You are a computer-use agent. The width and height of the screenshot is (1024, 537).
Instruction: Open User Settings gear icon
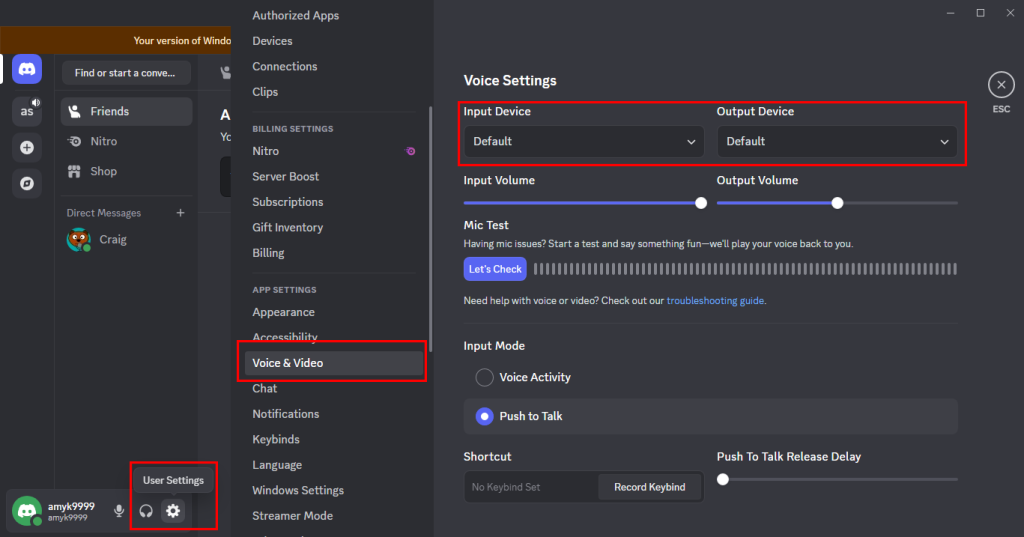(x=173, y=511)
